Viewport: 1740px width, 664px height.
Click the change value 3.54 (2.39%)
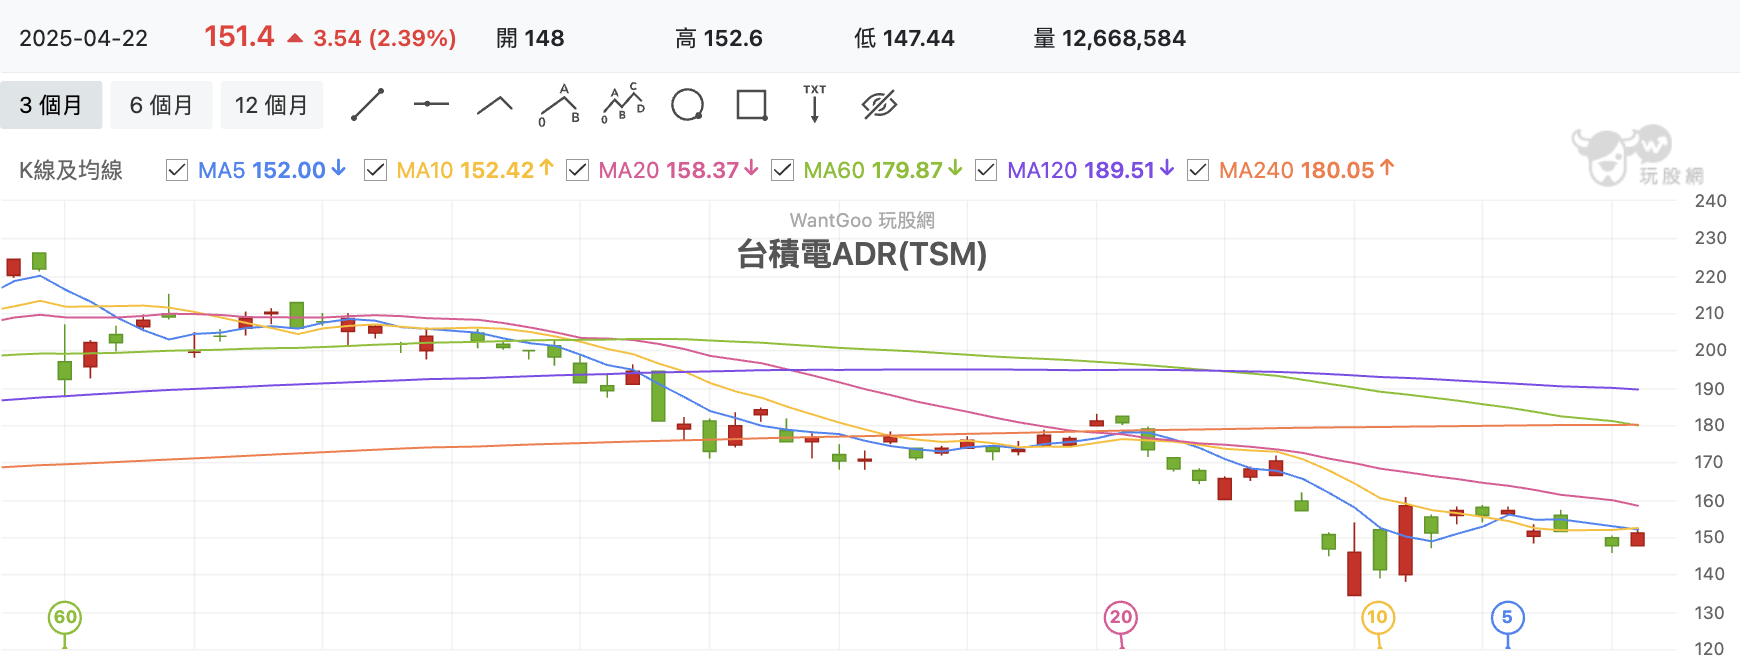385,38
